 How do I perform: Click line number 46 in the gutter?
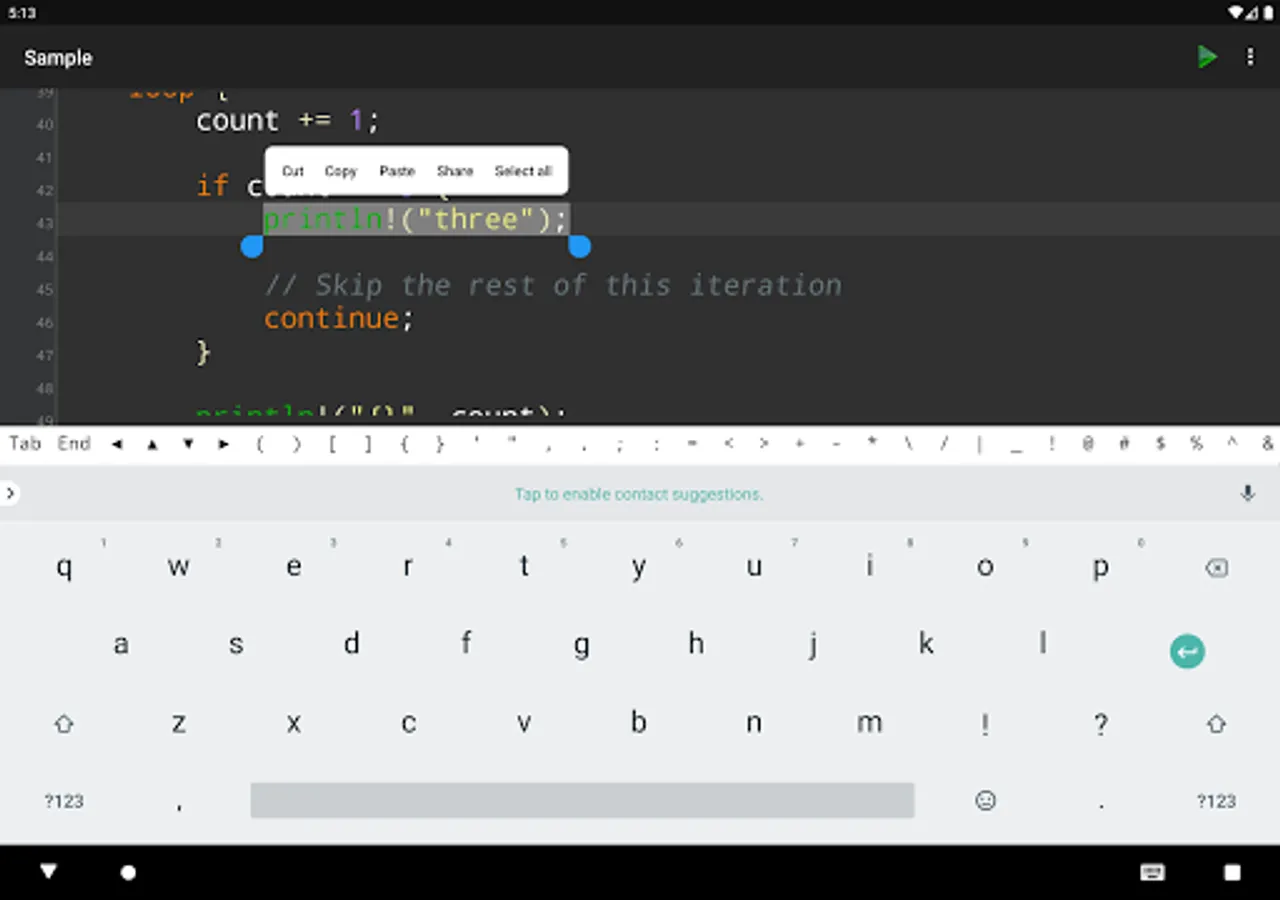(x=45, y=323)
